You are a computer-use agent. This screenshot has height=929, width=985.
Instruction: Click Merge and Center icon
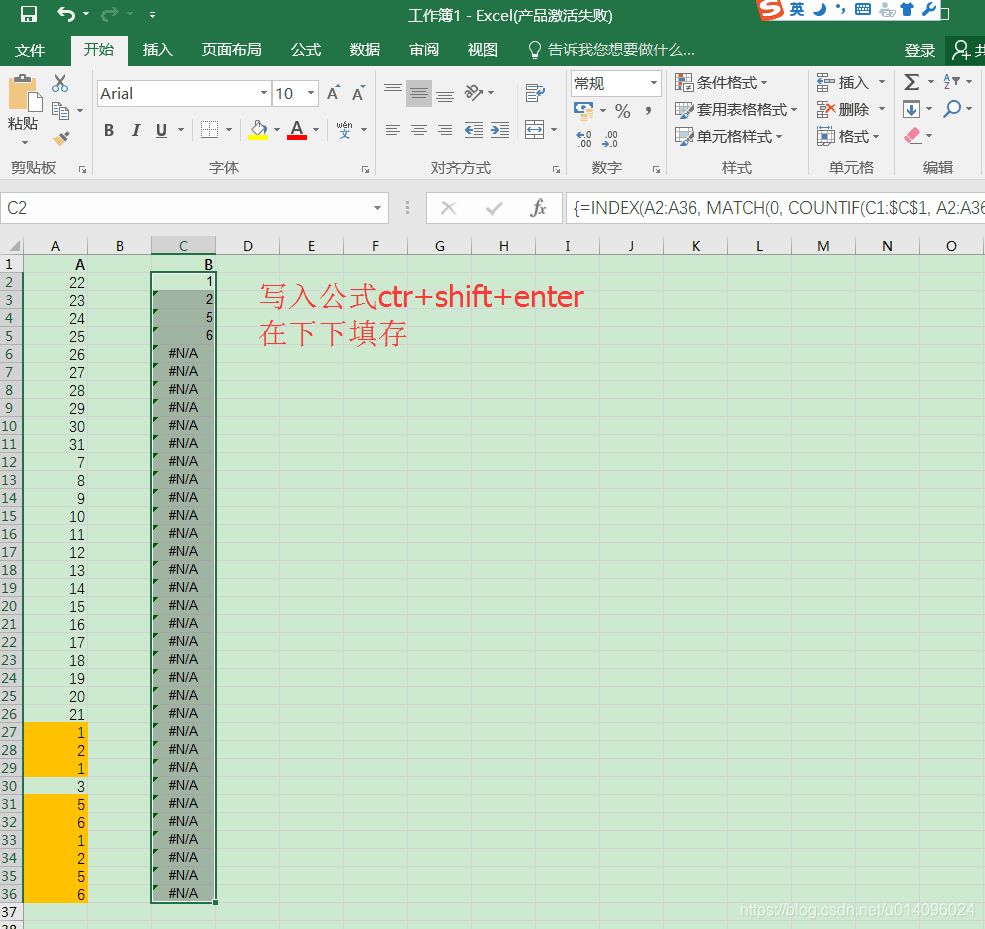click(535, 130)
